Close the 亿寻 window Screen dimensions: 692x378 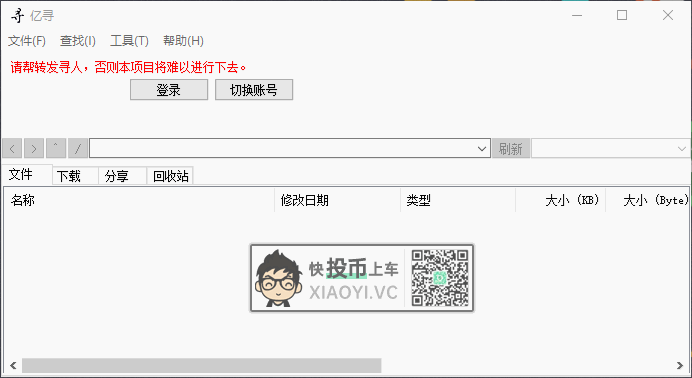click(668, 15)
